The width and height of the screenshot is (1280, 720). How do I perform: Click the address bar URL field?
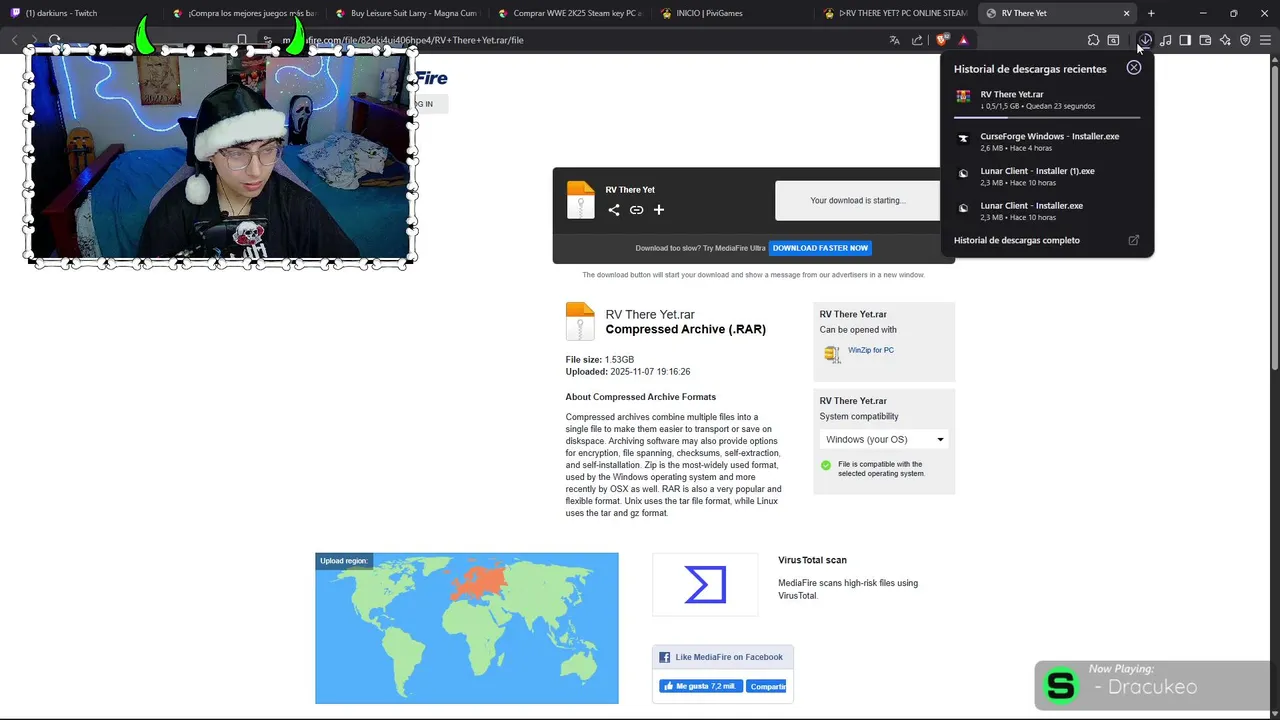pyautogui.click(x=570, y=40)
